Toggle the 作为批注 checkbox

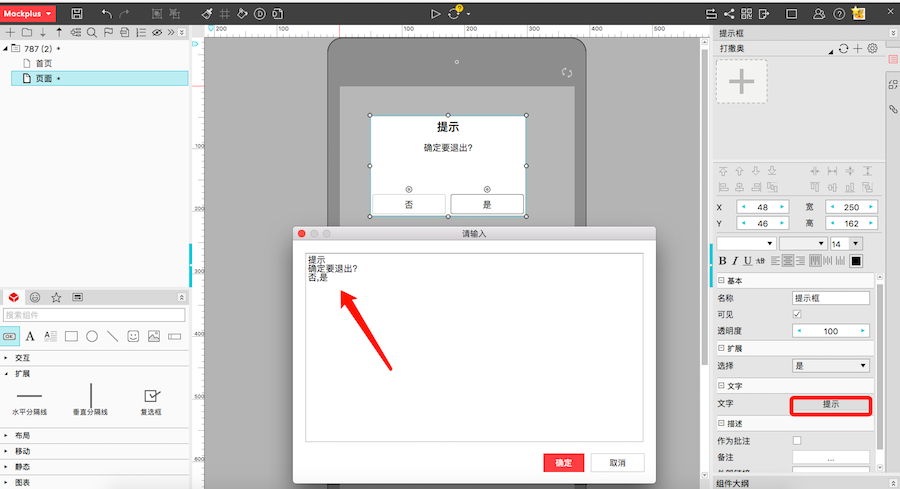[x=797, y=440]
